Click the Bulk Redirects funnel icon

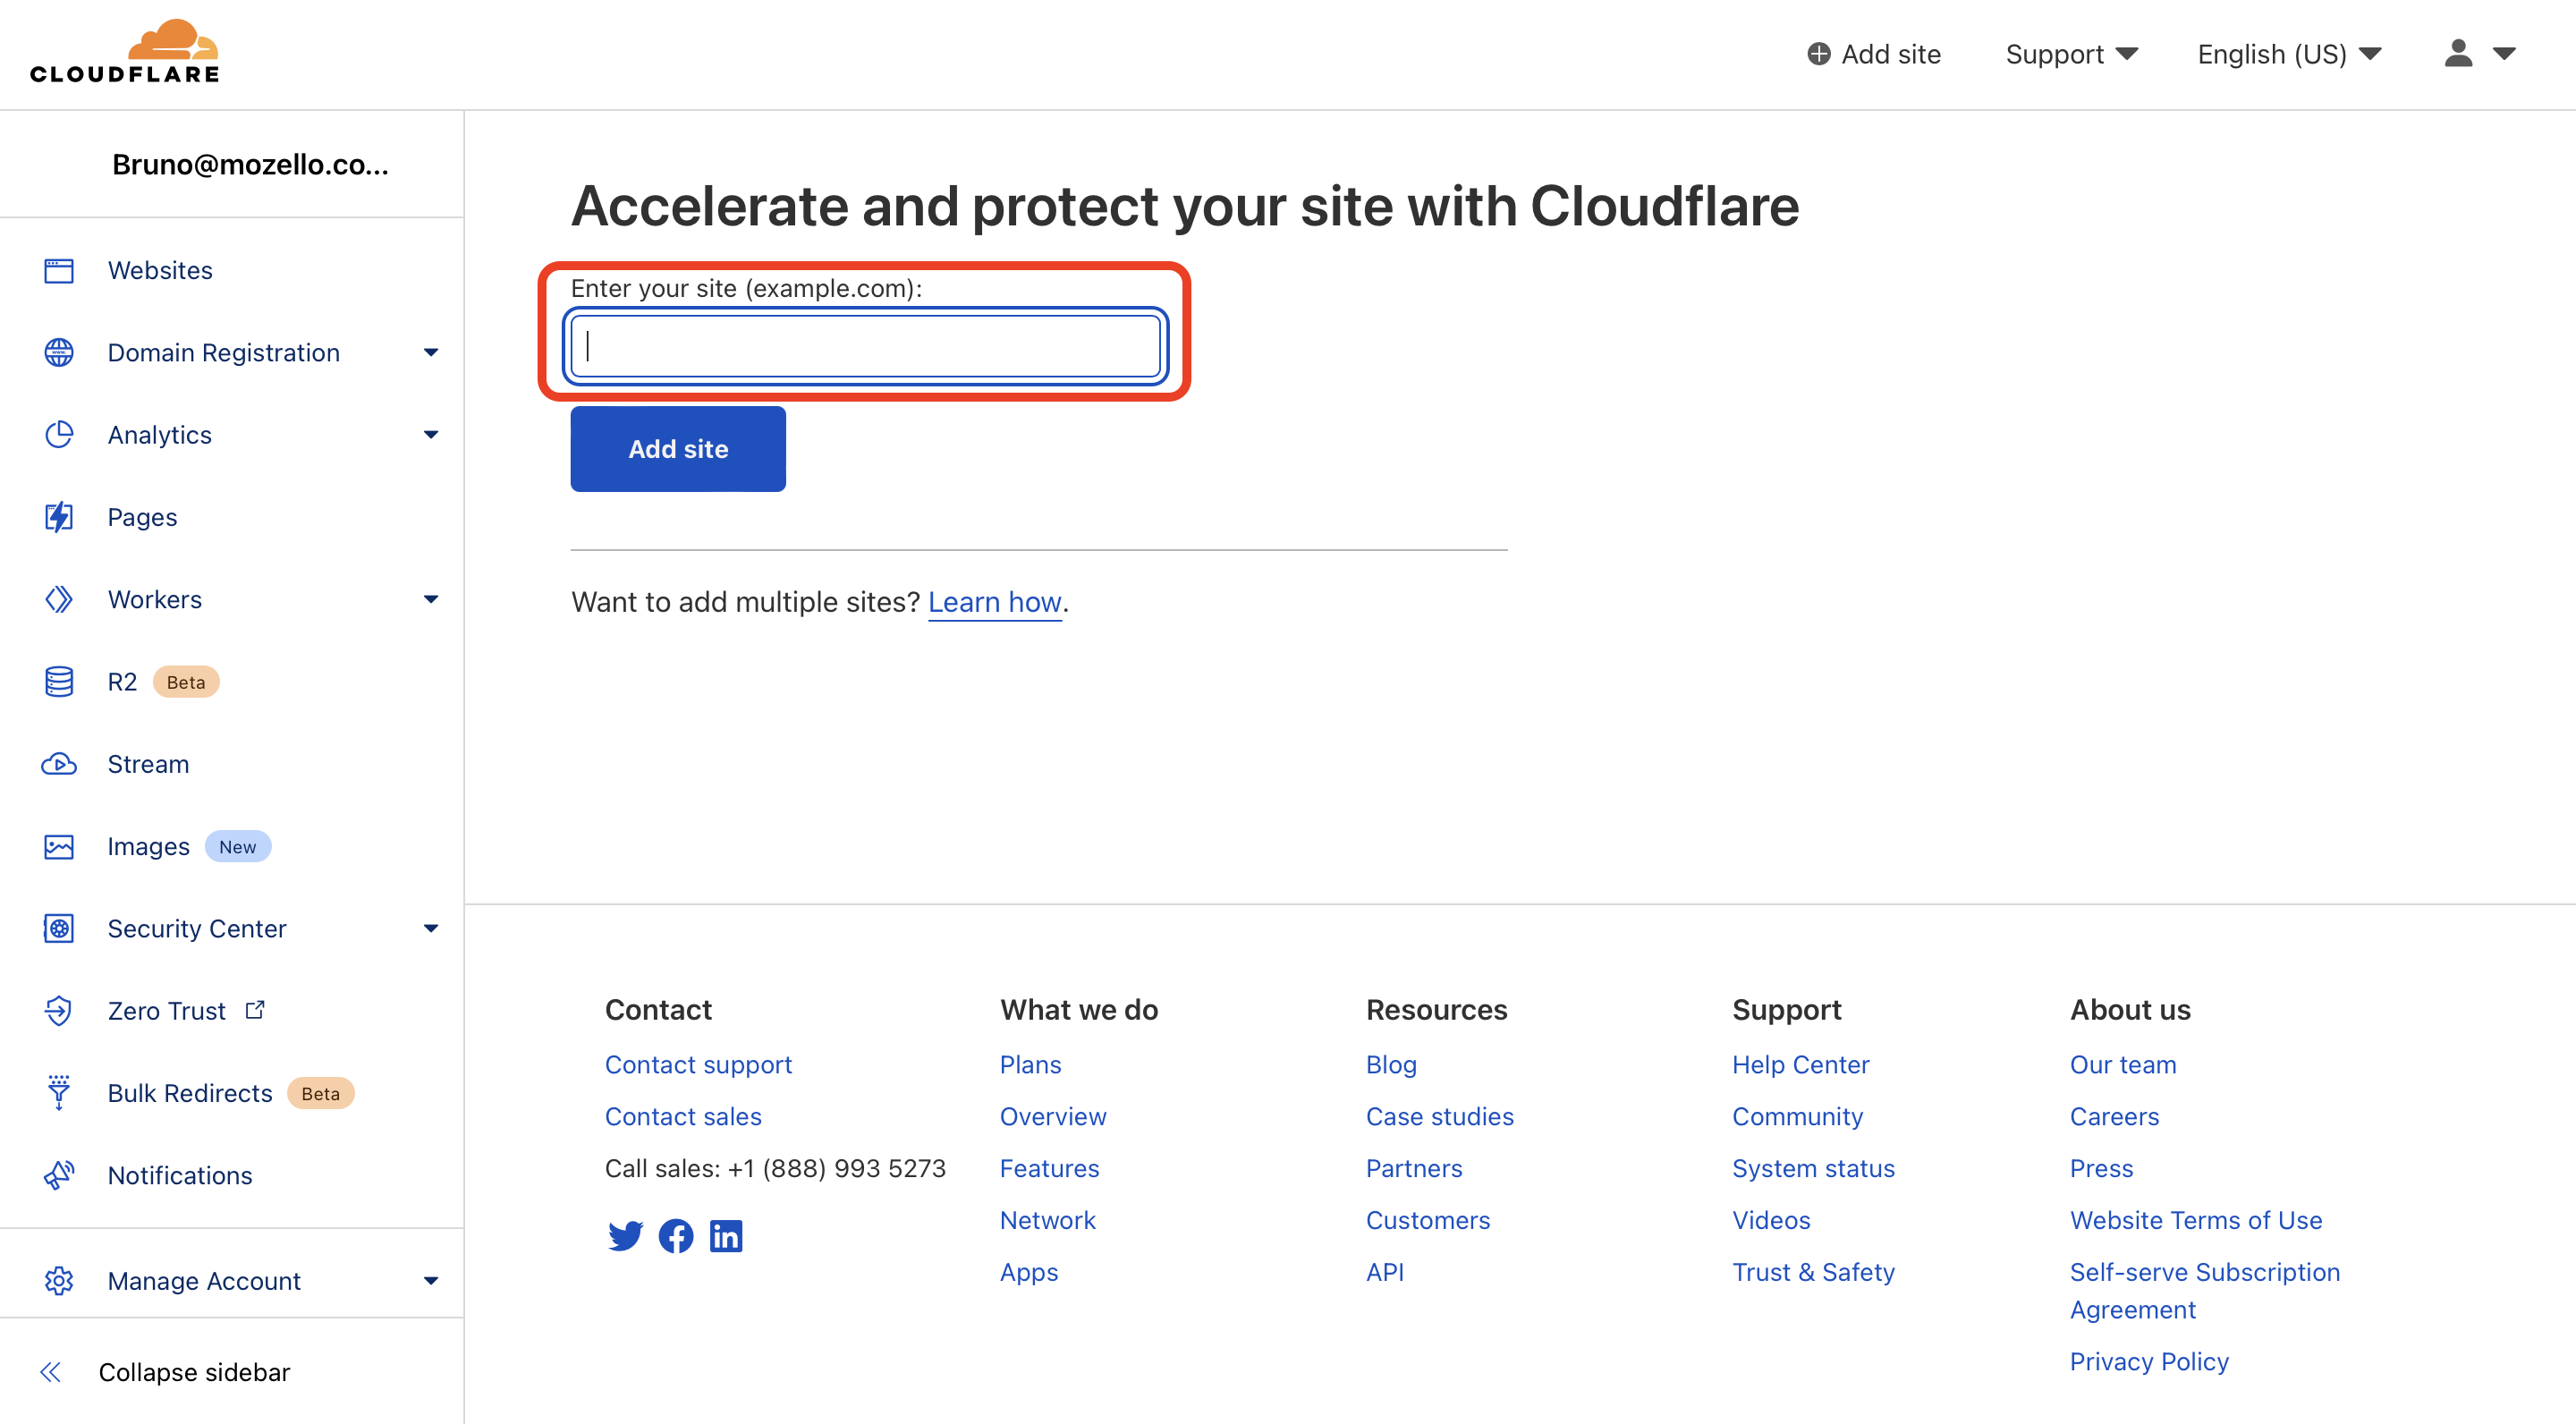(59, 1093)
